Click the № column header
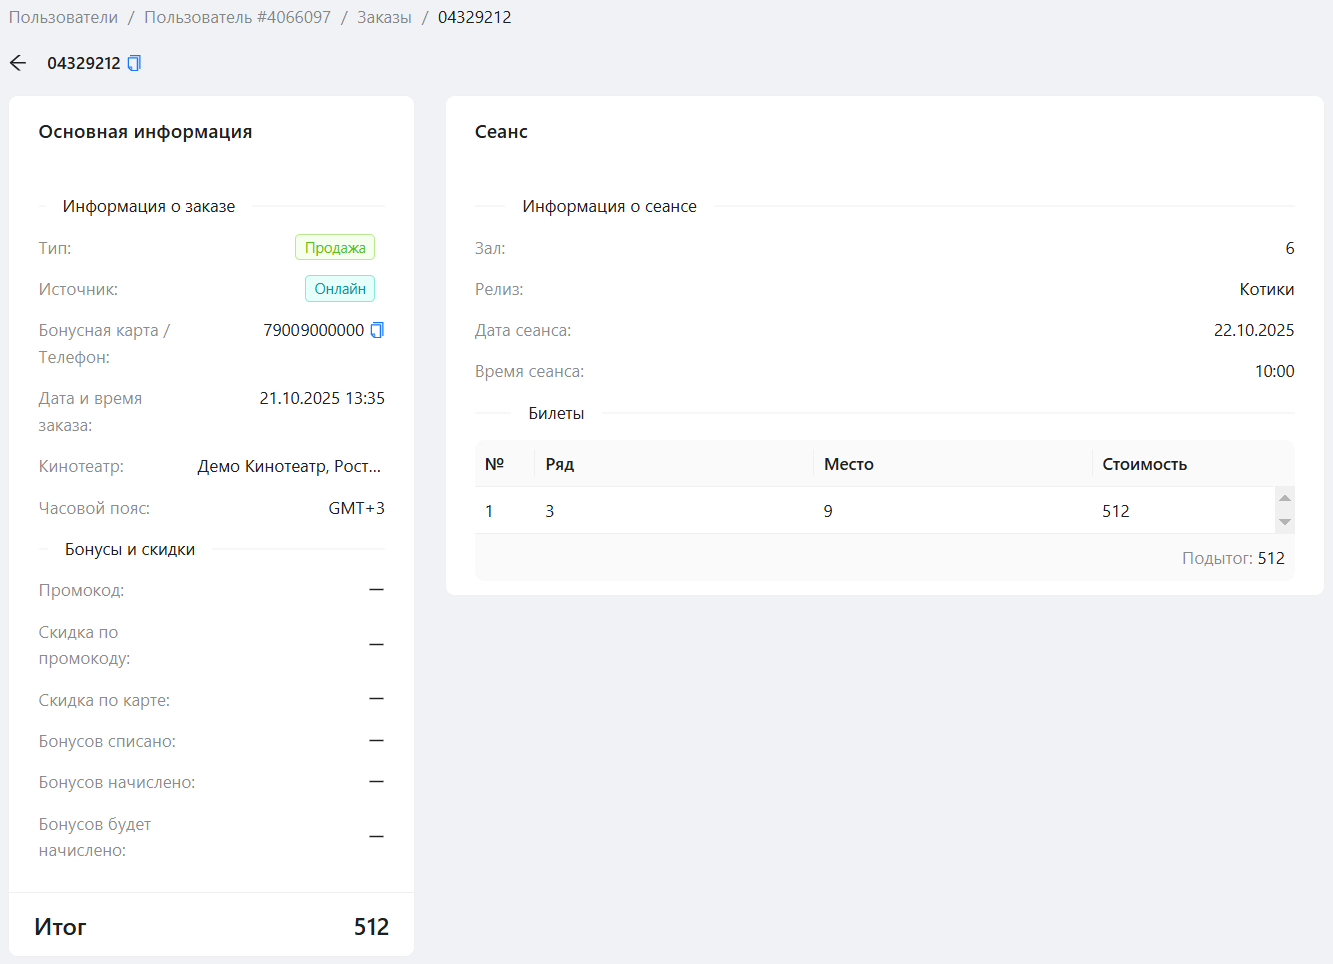This screenshot has height=964, width=1333. pyautogui.click(x=494, y=464)
